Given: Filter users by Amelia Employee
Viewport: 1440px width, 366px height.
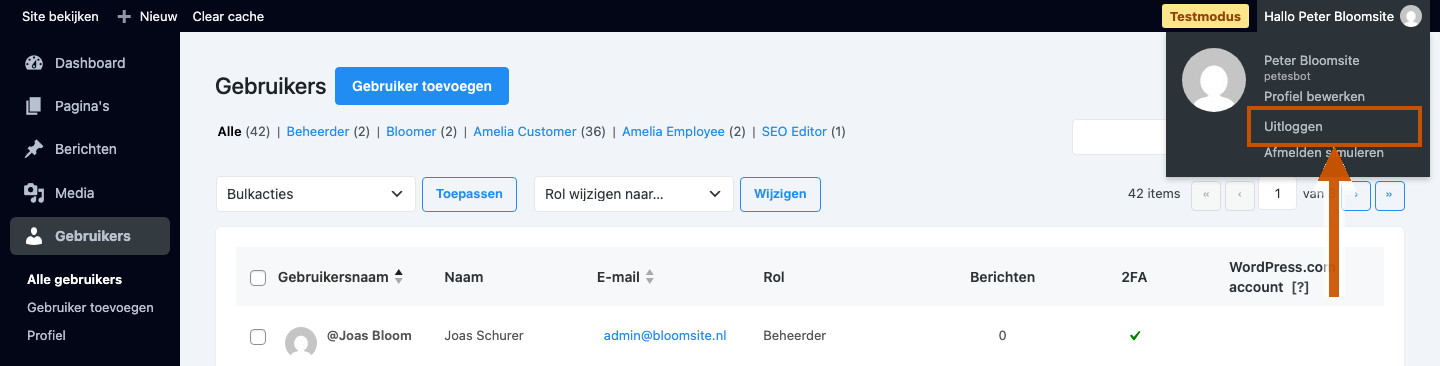Looking at the screenshot, I should [x=673, y=131].
